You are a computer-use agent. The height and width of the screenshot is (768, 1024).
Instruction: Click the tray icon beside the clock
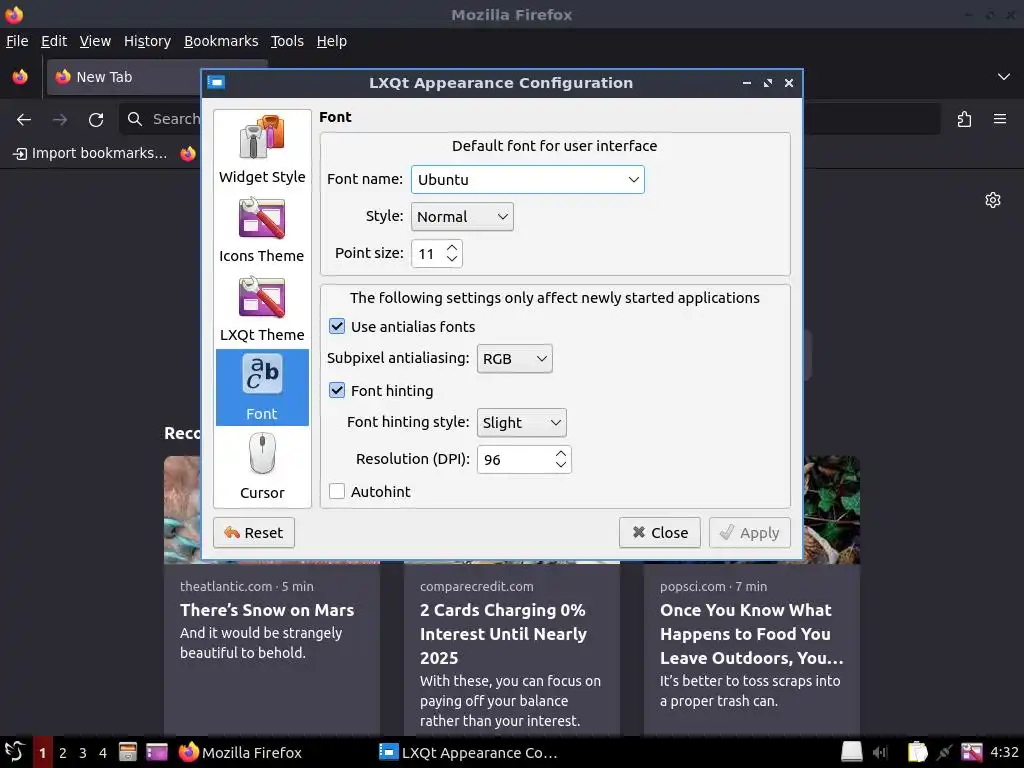[x=972, y=752]
